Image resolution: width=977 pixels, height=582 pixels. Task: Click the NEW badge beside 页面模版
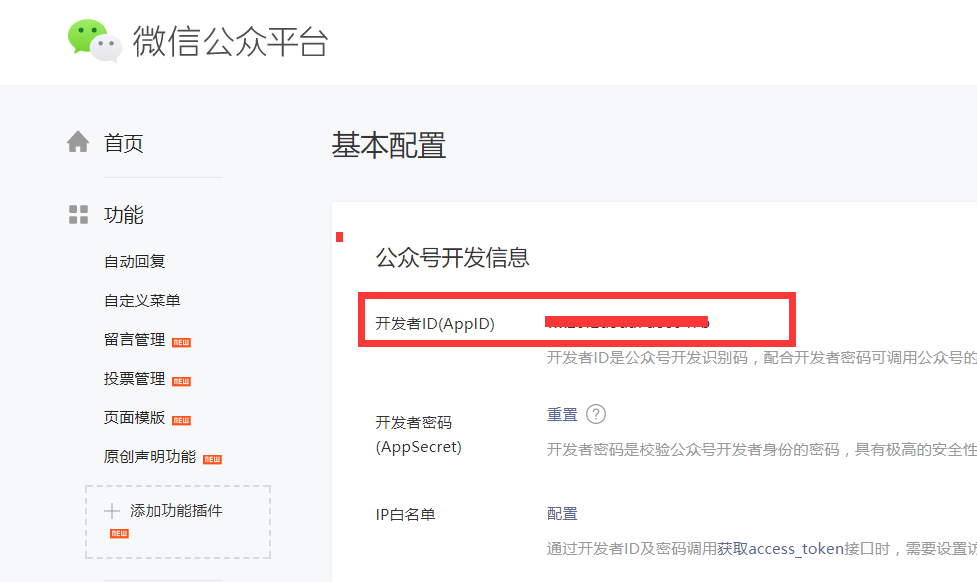[181, 421]
